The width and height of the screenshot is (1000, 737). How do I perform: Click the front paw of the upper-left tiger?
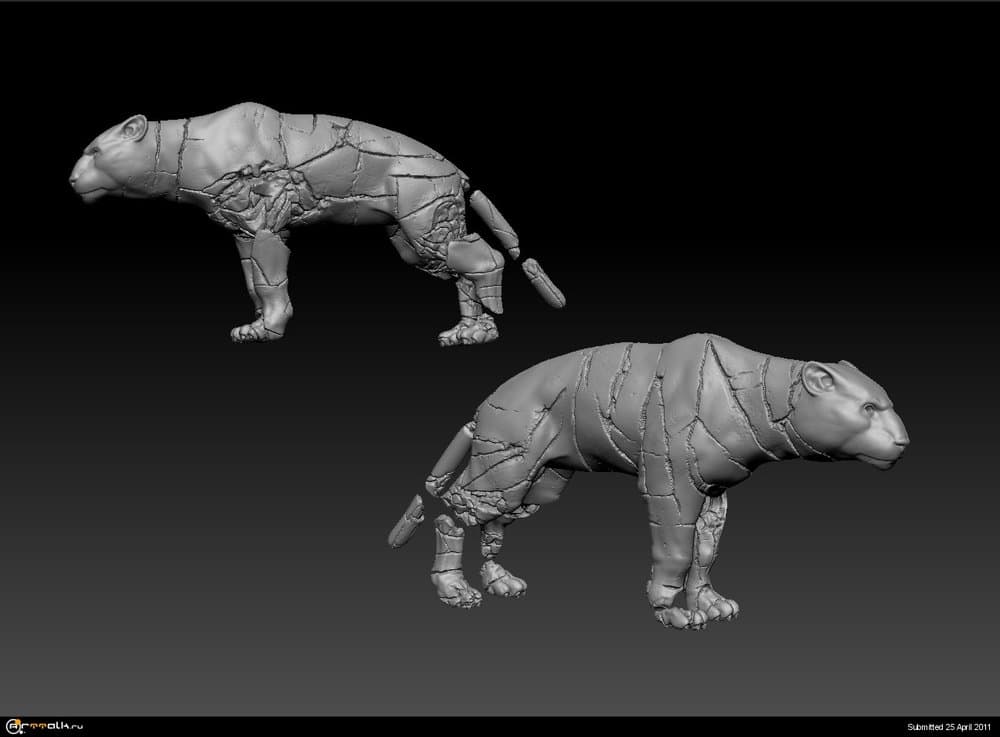(258, 327)
